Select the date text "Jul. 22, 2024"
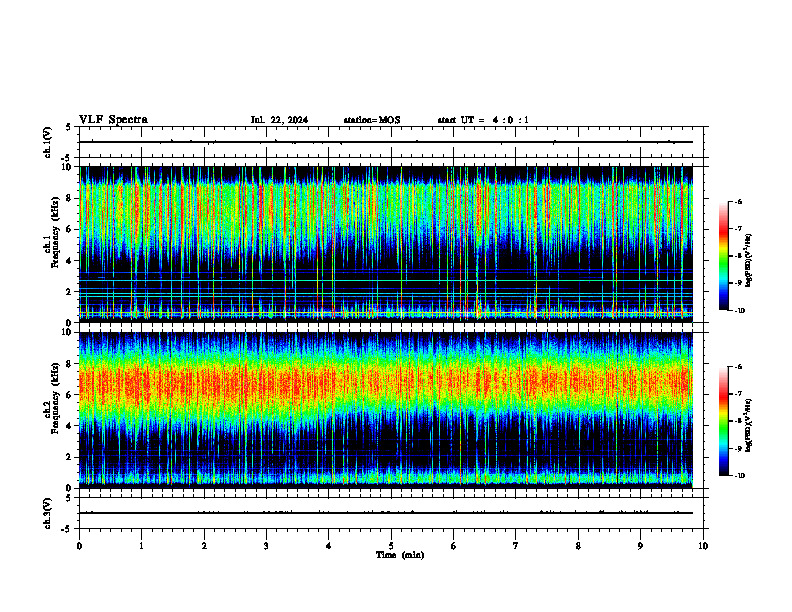The height and width of the screenshot is (612, 792). [279, 120]
